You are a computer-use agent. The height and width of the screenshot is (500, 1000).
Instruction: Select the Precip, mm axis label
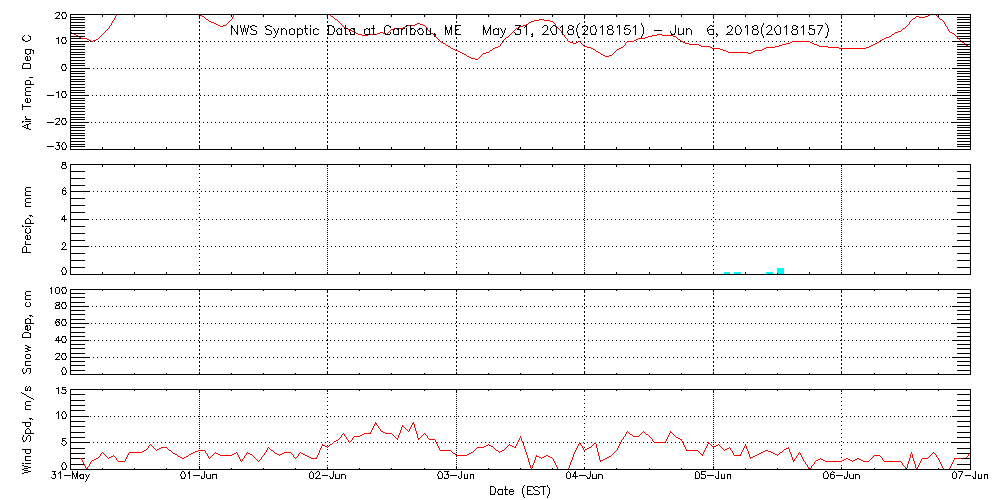click(x=29, y=218)
